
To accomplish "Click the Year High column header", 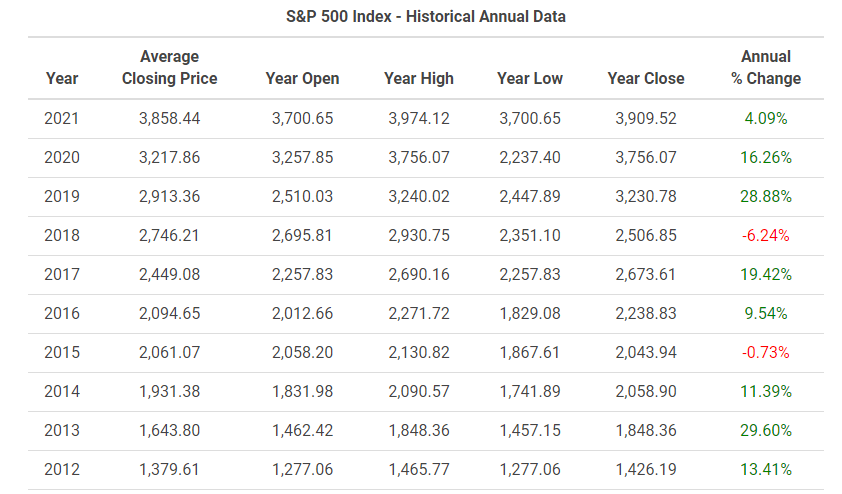I will (x=419, y=78).
